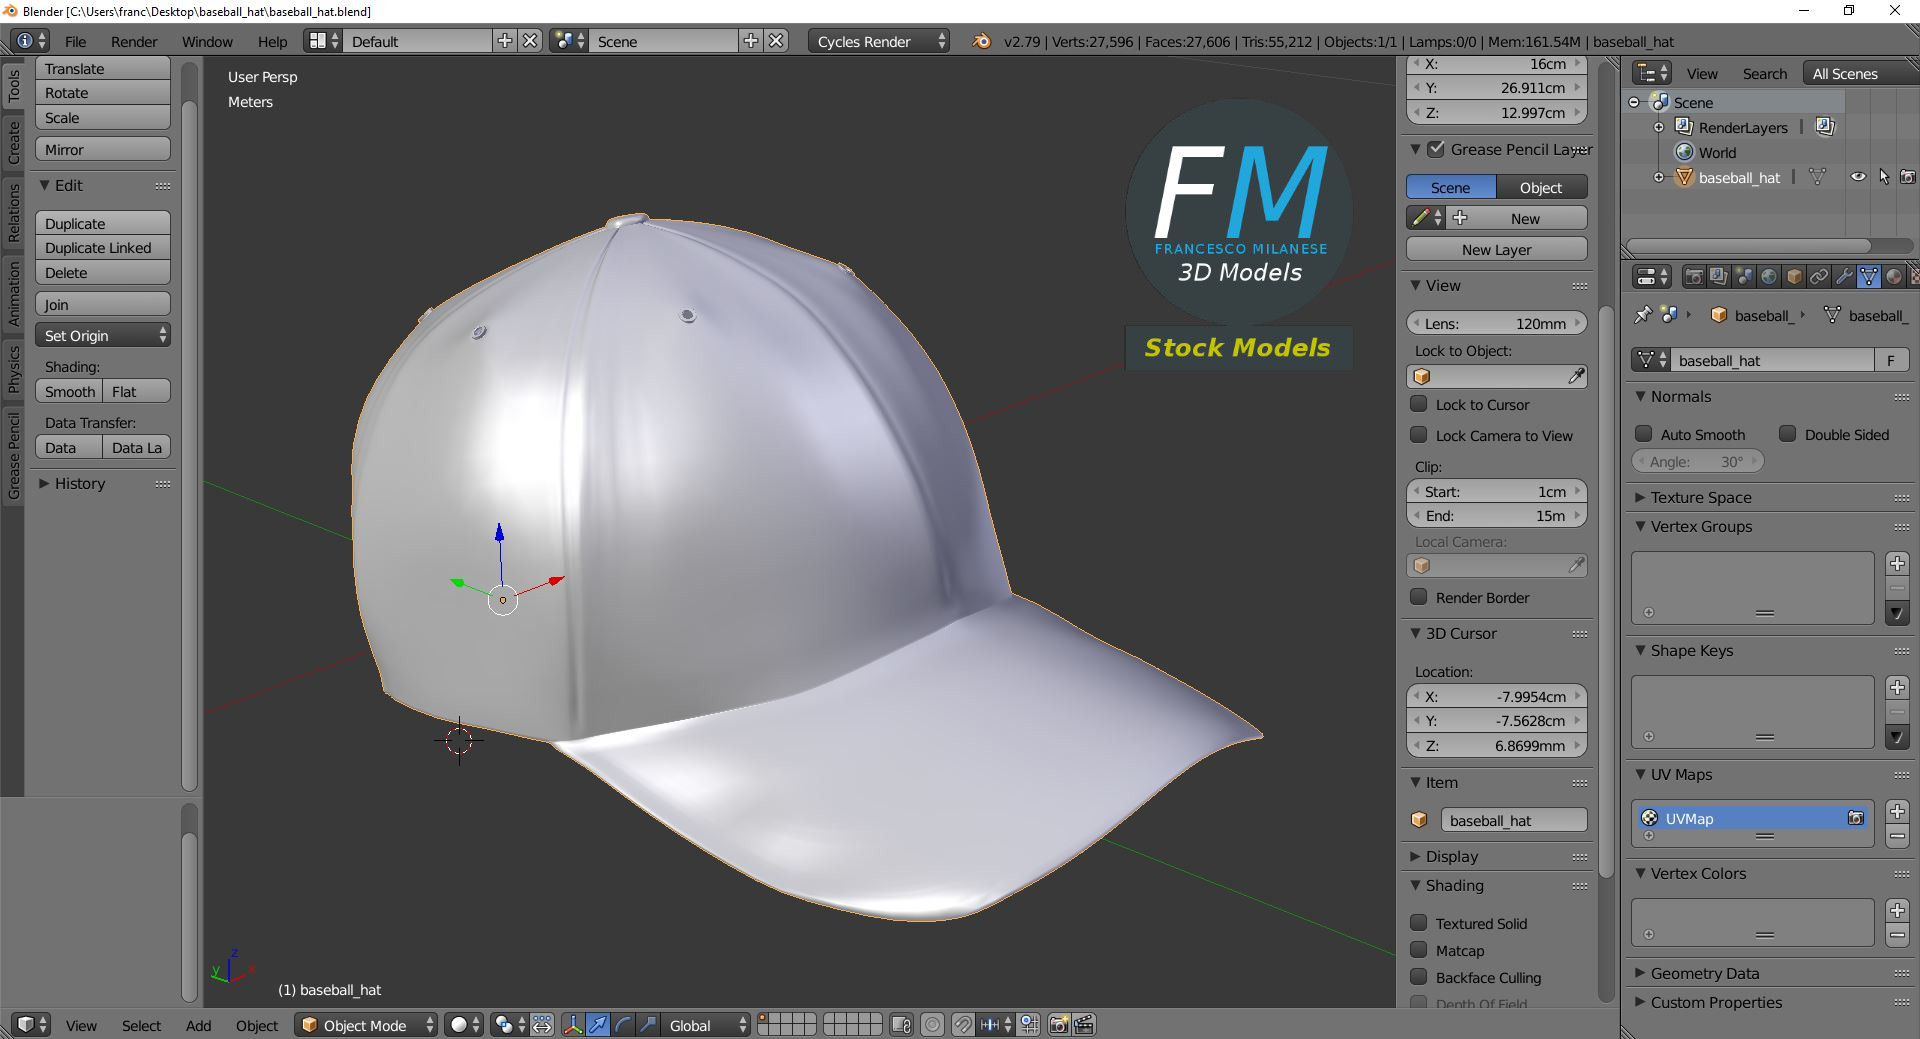Enable Backface Culling checkbox
The height and width of the screenshot is (1039, 1920).
point(1418,977)
